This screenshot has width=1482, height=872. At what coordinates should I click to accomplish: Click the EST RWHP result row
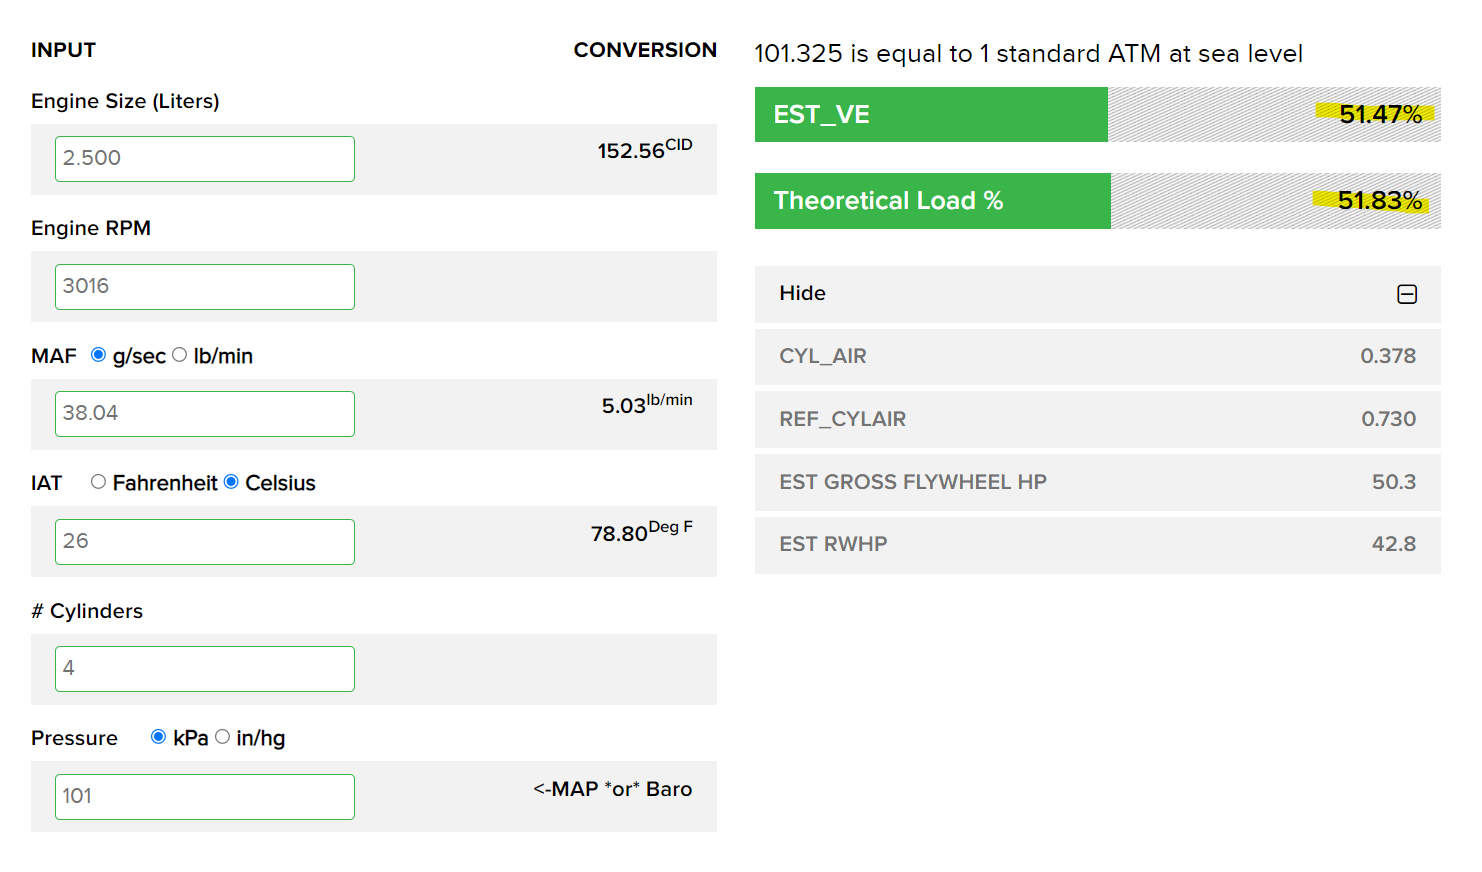pos(1097,544)
